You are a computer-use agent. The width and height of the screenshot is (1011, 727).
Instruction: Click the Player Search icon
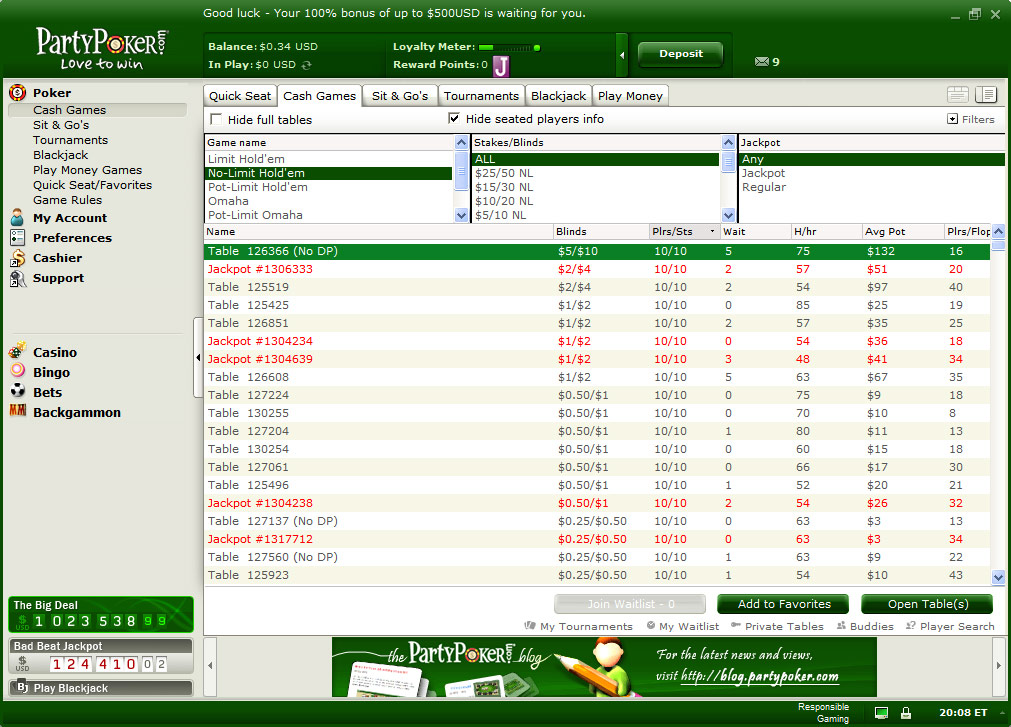(x=910, y=625)
